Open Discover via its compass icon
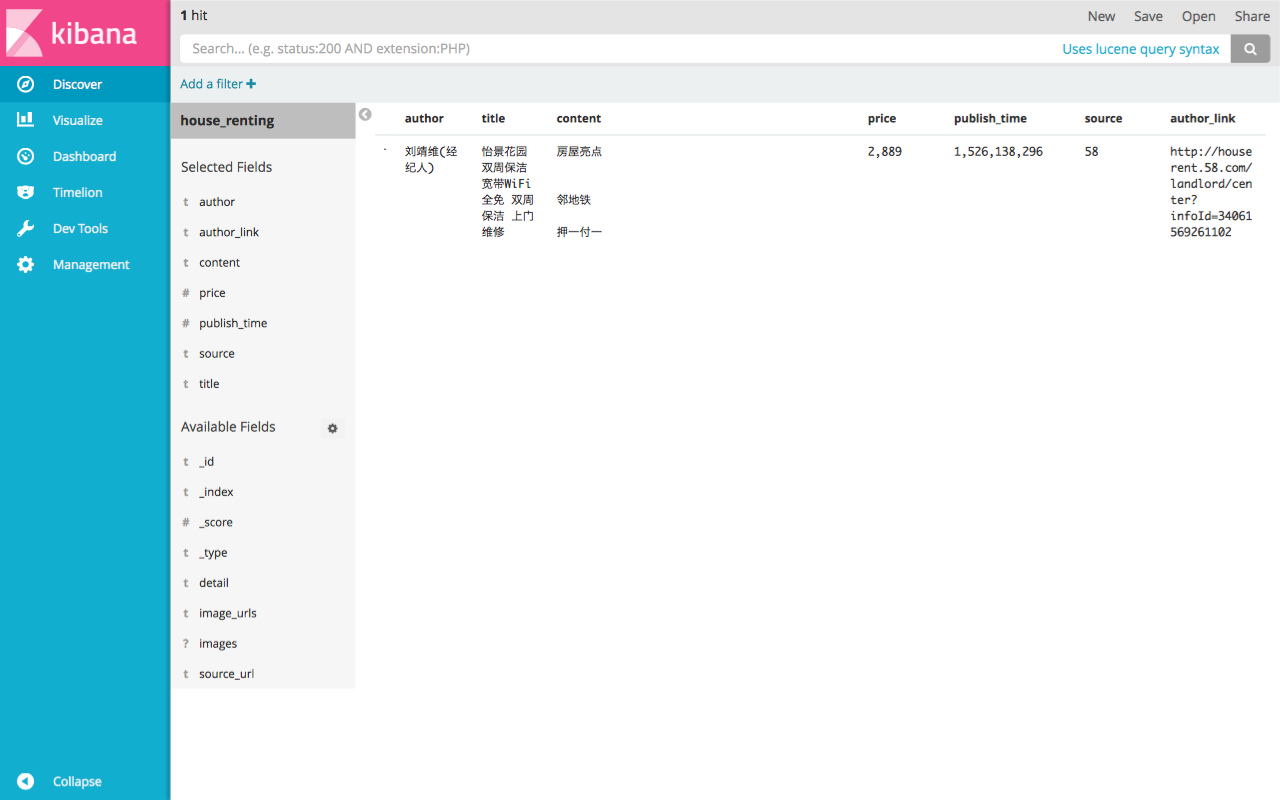The image size is (1280, 800). (26, 84)
